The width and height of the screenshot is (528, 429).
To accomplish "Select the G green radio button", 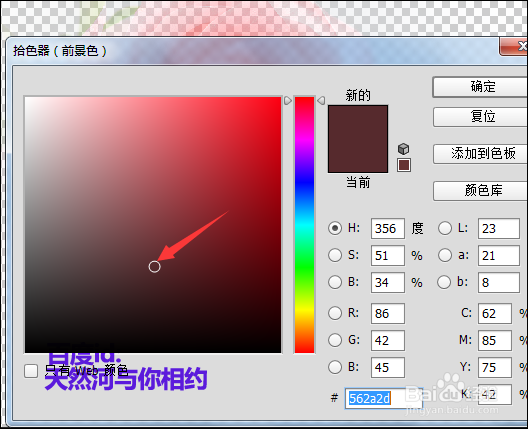I will [x=335, y=340].
